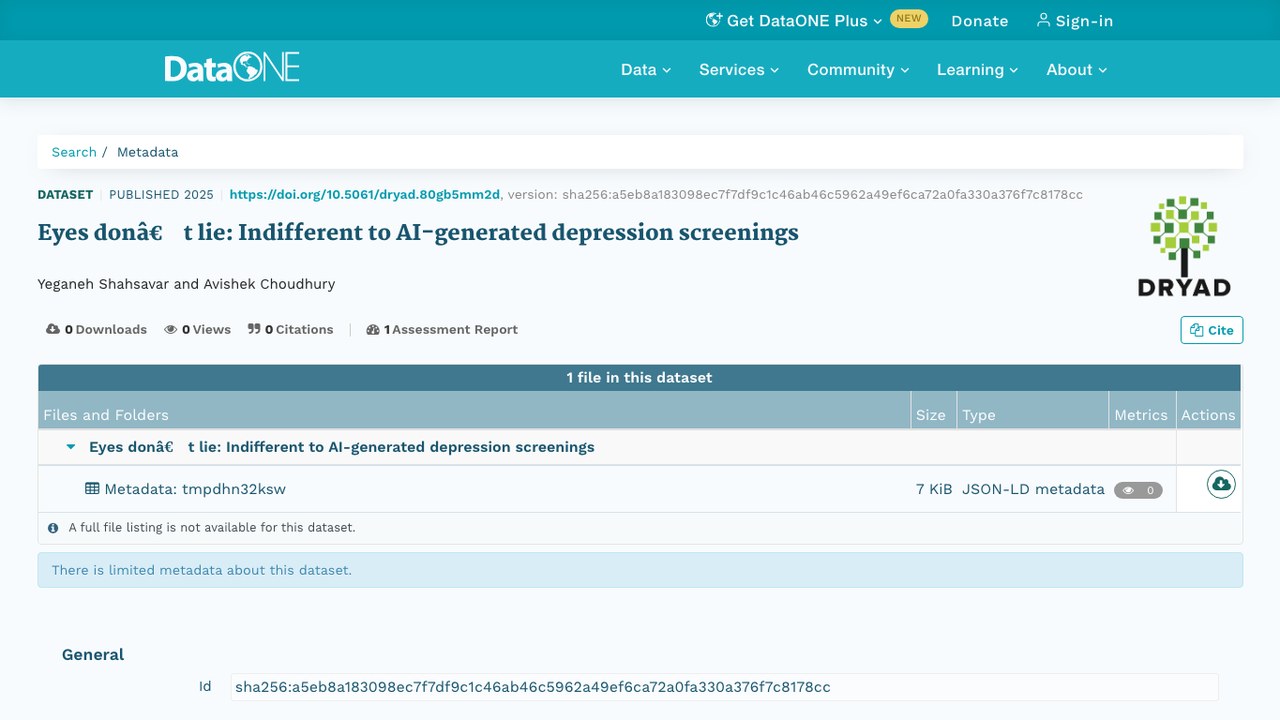Image resolution: width=1280 pixels, height=720 pixels.
Task: Click the DataONE logo
Action: click(x=232, y=68)
